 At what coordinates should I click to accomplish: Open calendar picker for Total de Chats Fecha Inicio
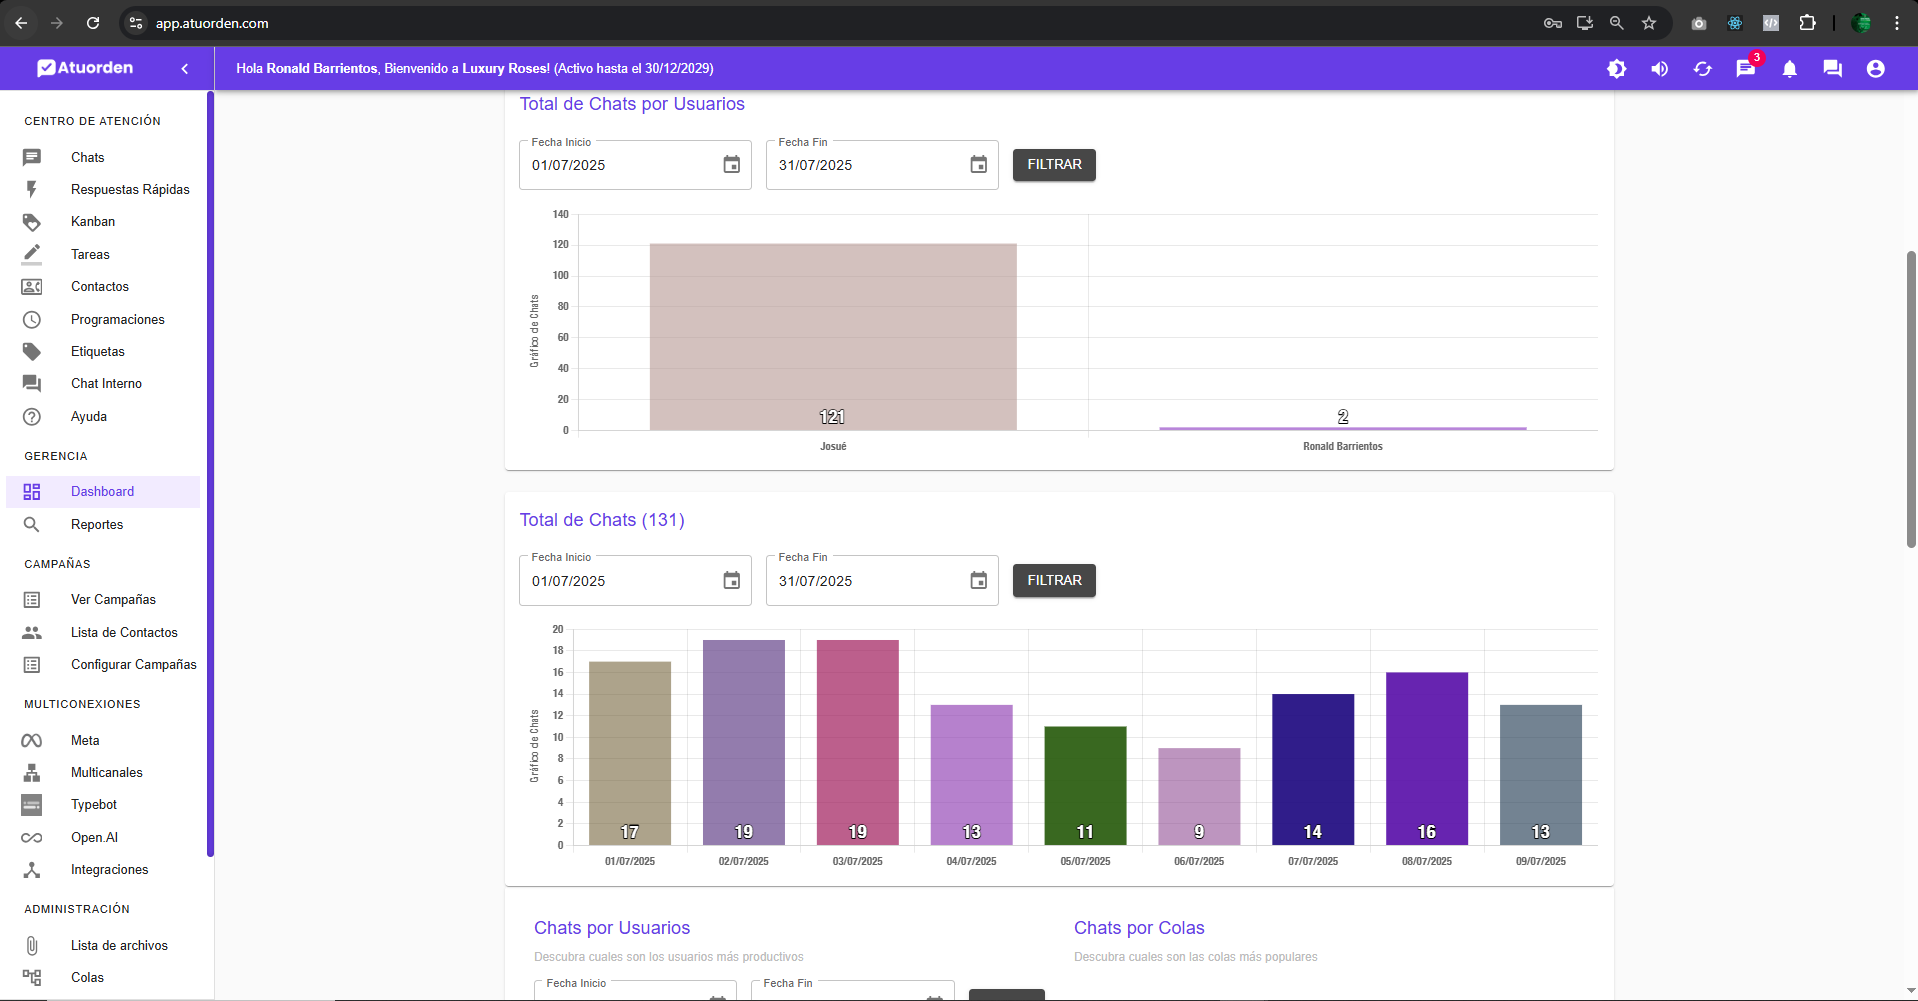pyautogui.click(x=731, y=581)
